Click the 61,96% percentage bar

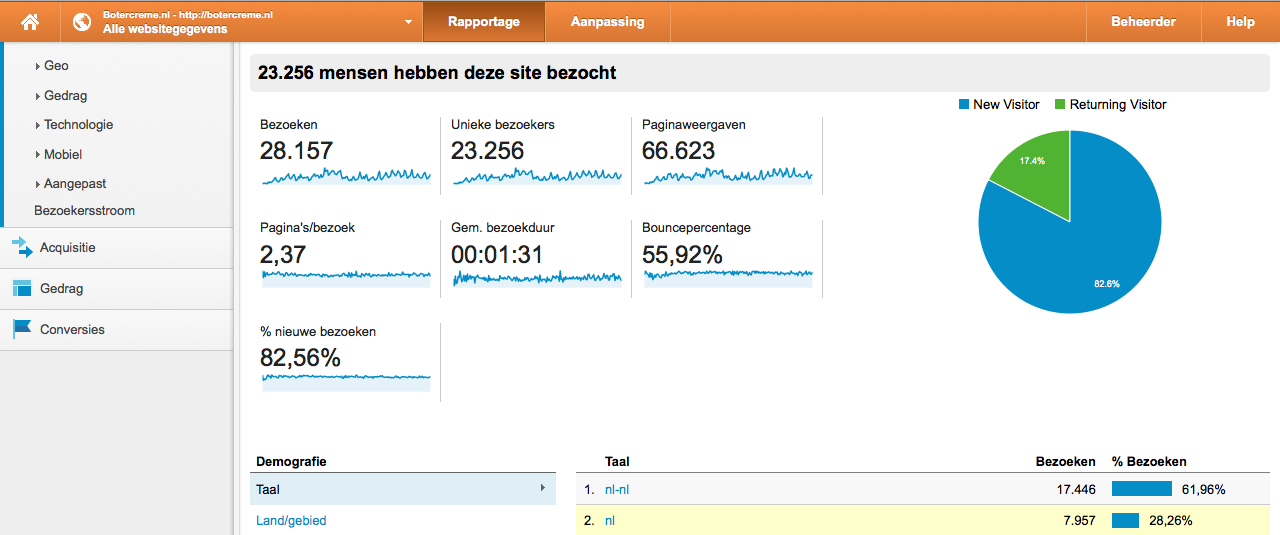(x=1142, y=489)
